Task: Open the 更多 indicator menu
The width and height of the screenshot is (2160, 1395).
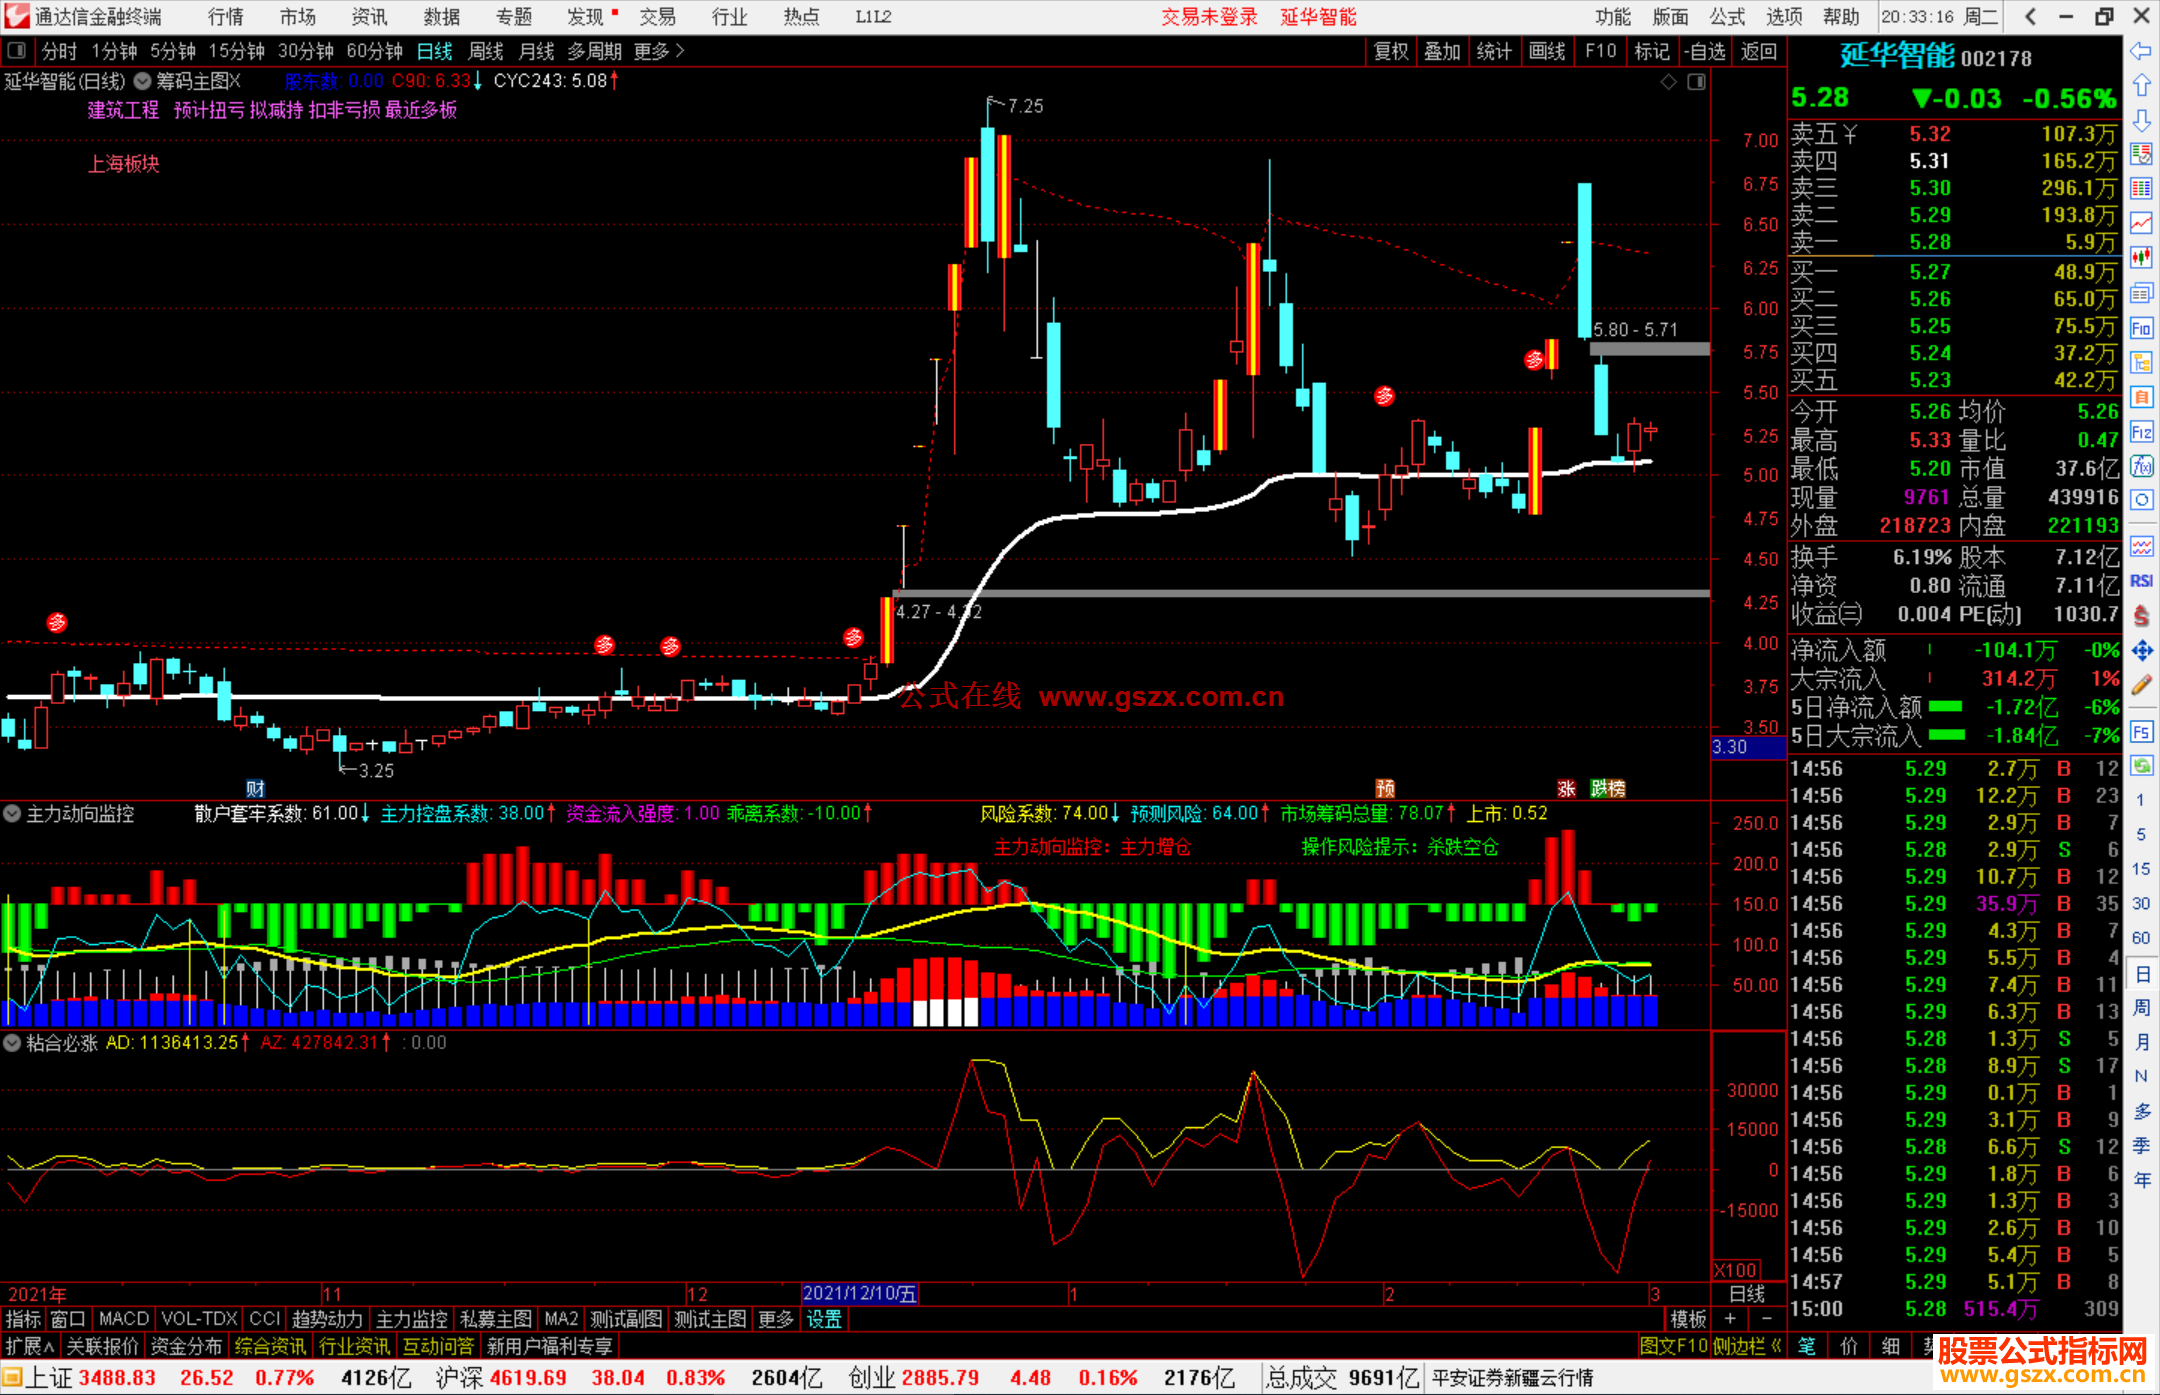Action: point(776,1319)
